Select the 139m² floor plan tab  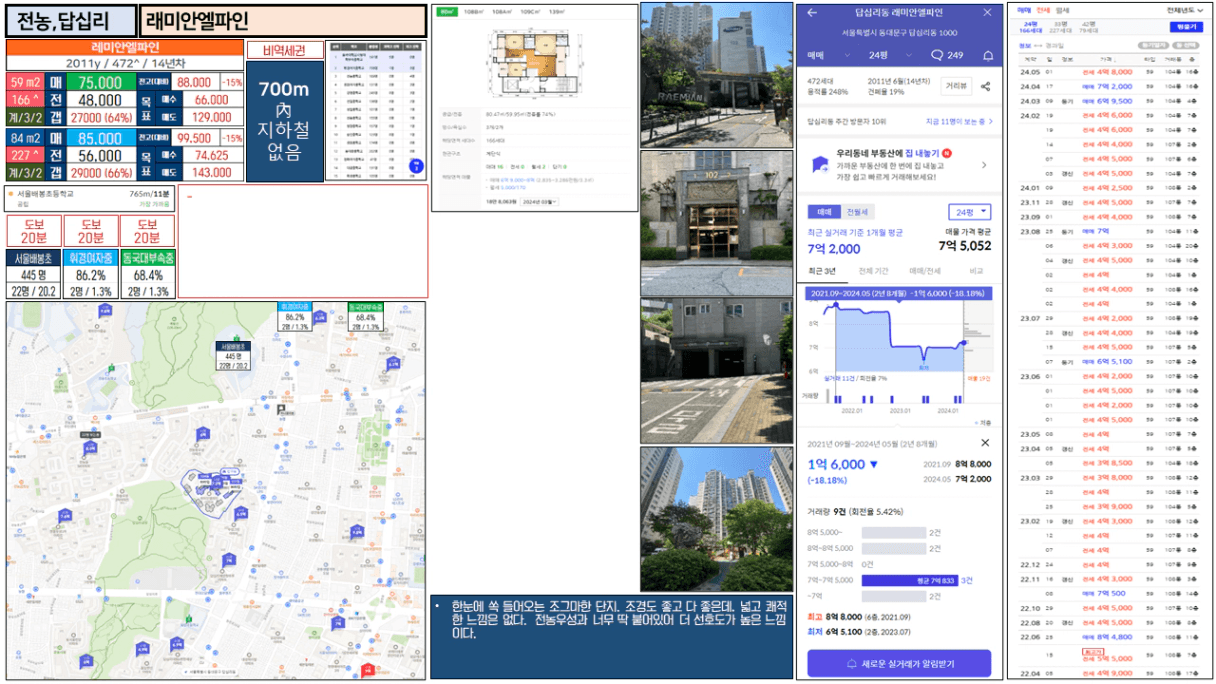pos(556,12)
